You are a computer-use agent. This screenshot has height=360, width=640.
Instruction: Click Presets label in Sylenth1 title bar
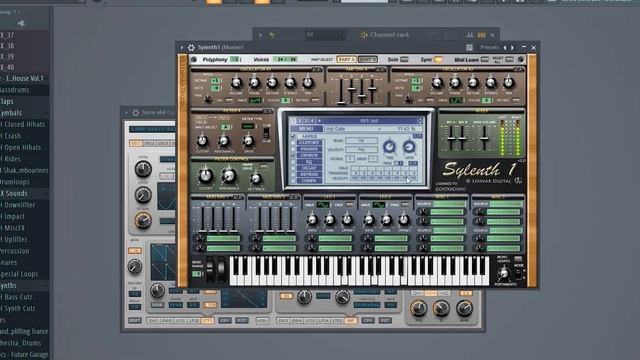[x=489, y=47]
